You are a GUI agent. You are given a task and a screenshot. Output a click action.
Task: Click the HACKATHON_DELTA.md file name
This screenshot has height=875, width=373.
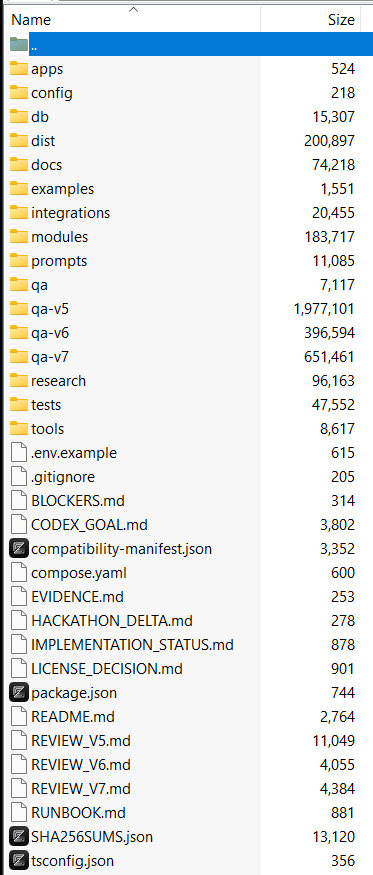pyautogui.click(x=112, y=621)
